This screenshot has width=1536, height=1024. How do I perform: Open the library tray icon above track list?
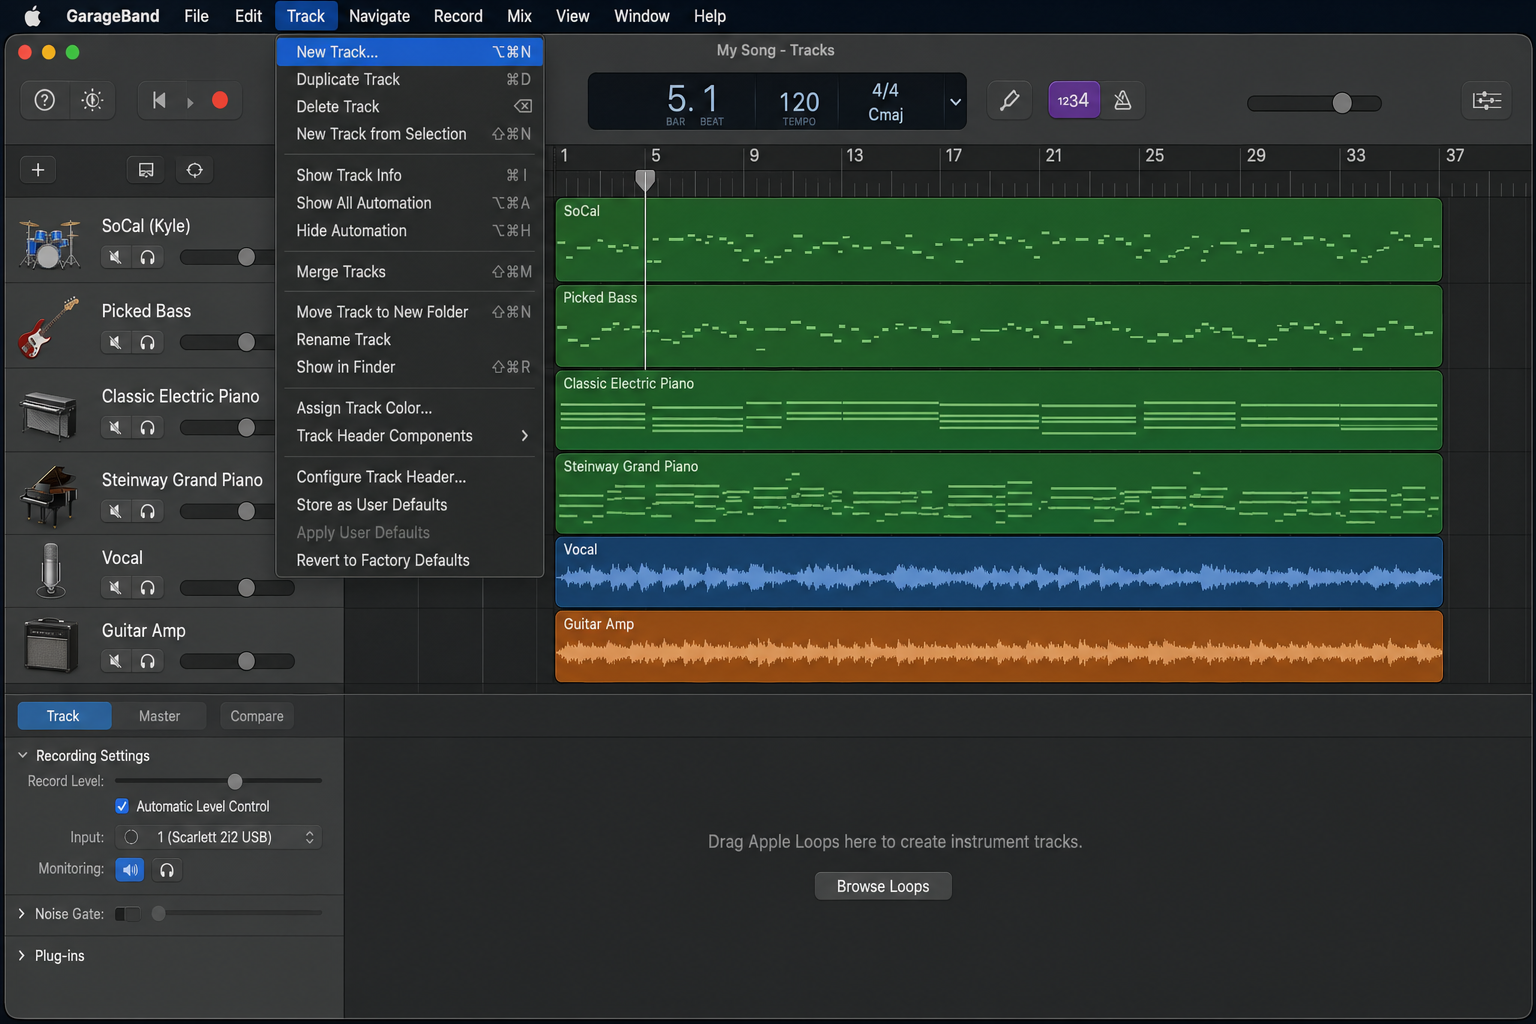coord(146,170)
